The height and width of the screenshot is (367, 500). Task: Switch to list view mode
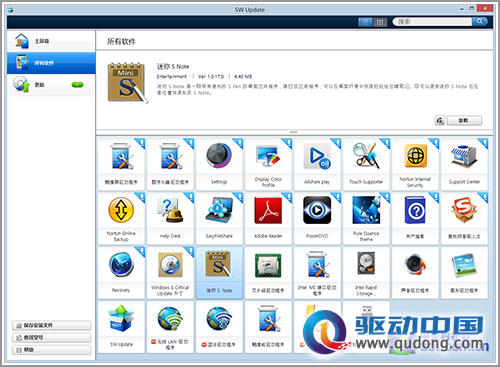[x=365, y=22]
